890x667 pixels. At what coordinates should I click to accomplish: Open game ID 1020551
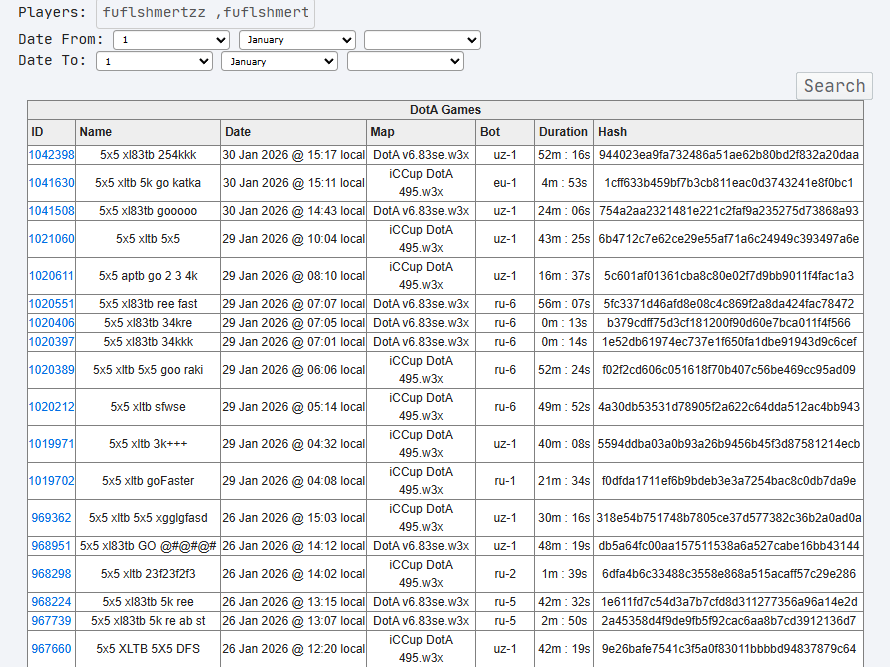coord(51,304)
